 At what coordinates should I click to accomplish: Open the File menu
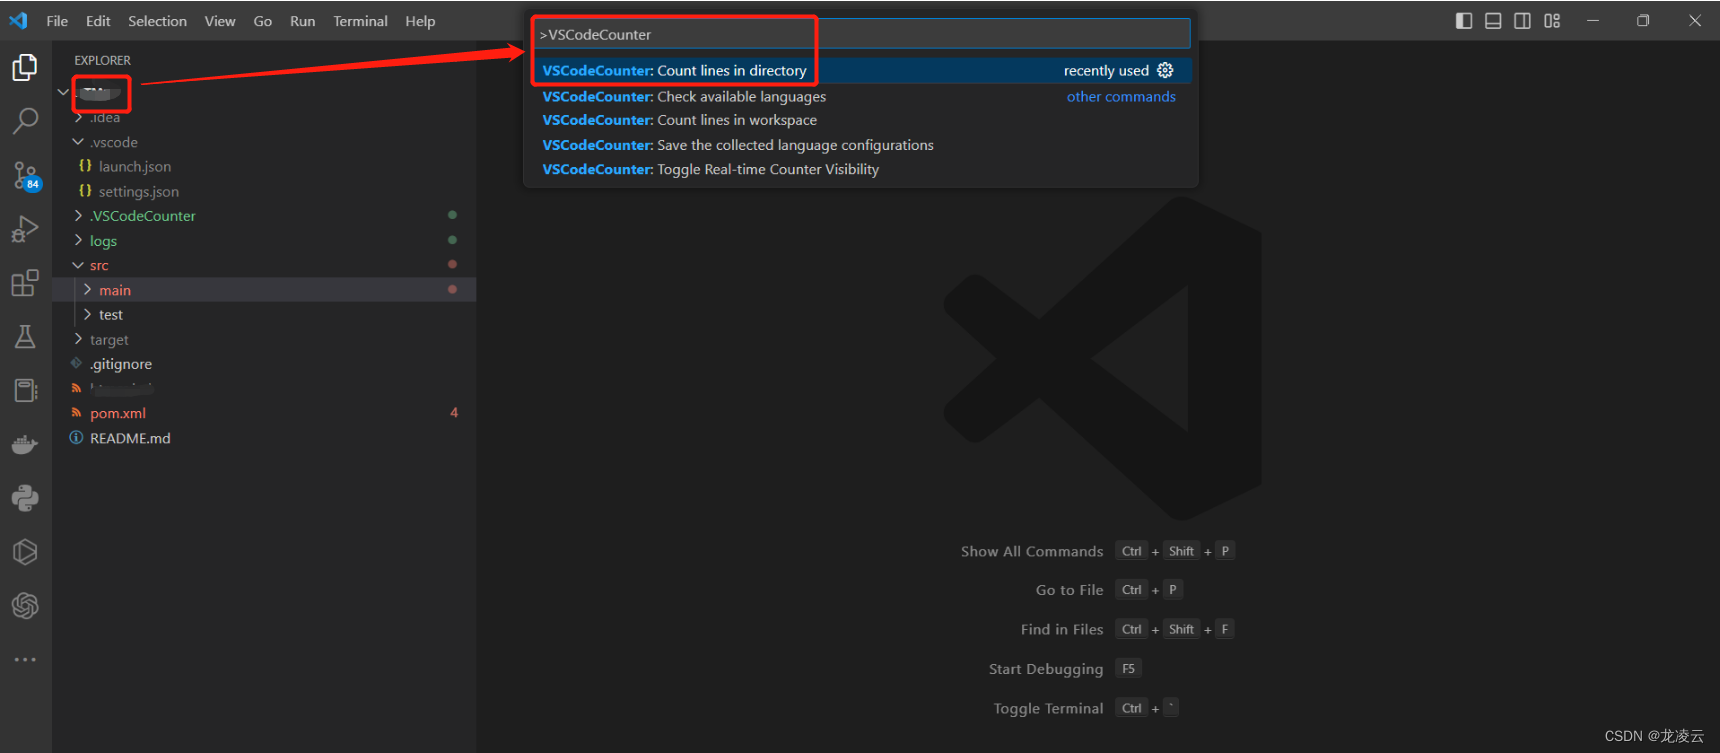pos(57,21)
